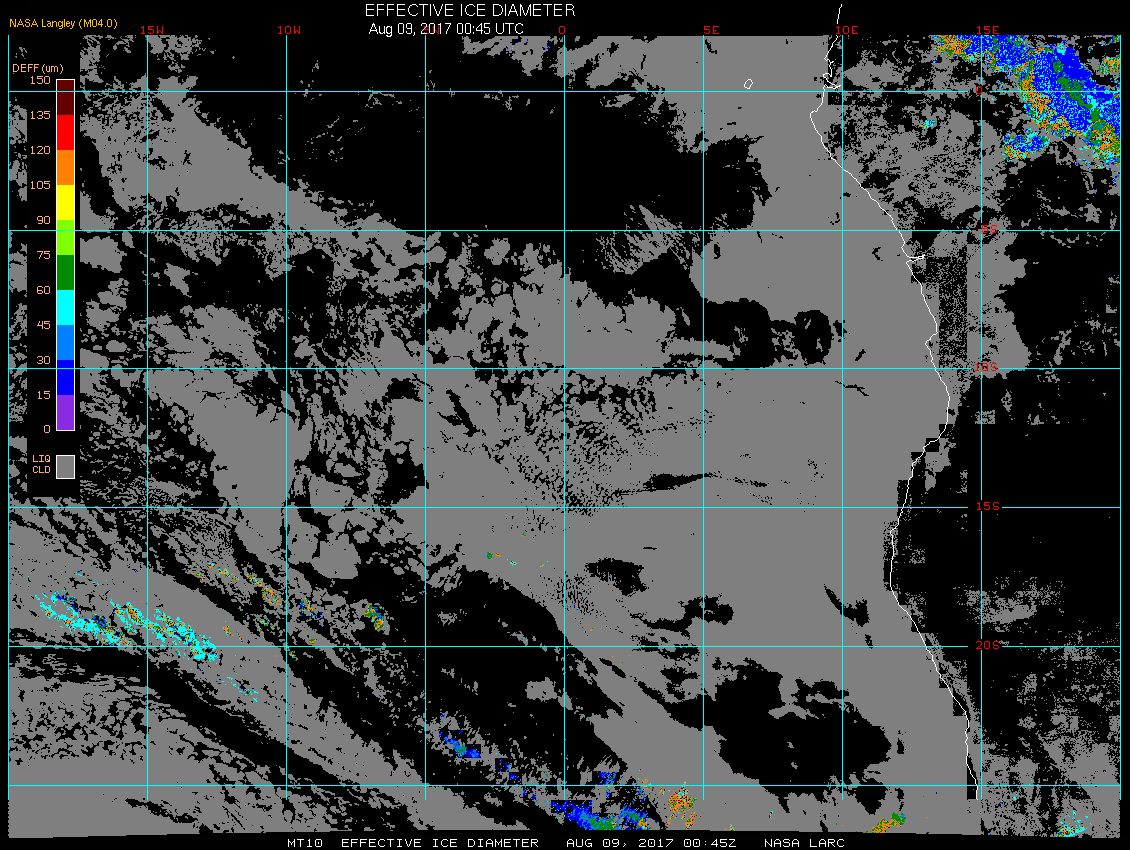Click the '5S' latitude label
This screenshot has width=1130, height=850.
click(989, 229)
